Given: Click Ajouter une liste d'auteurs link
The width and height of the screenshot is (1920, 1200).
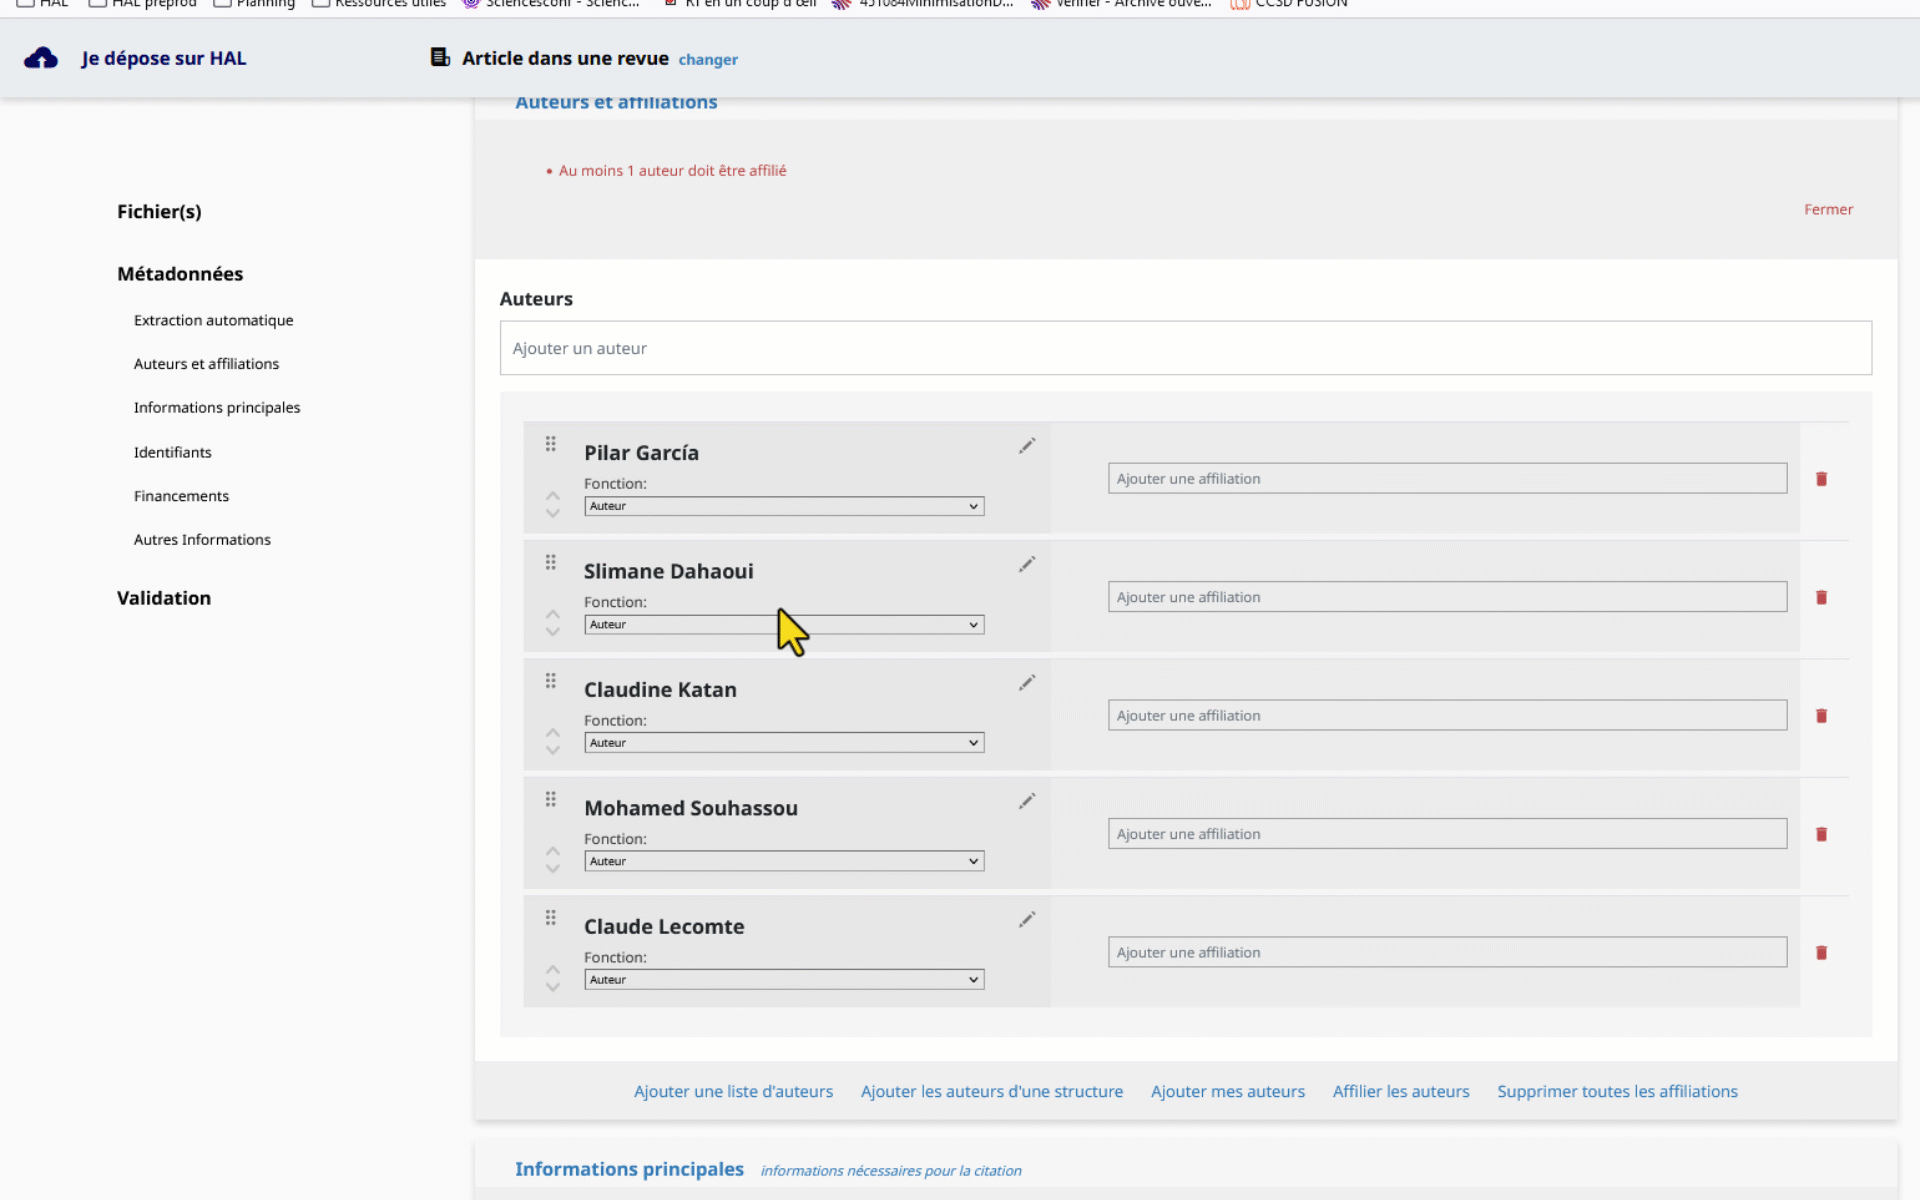Looking at the screenshot, I should pyautogui.click(x=734, y=1092).
